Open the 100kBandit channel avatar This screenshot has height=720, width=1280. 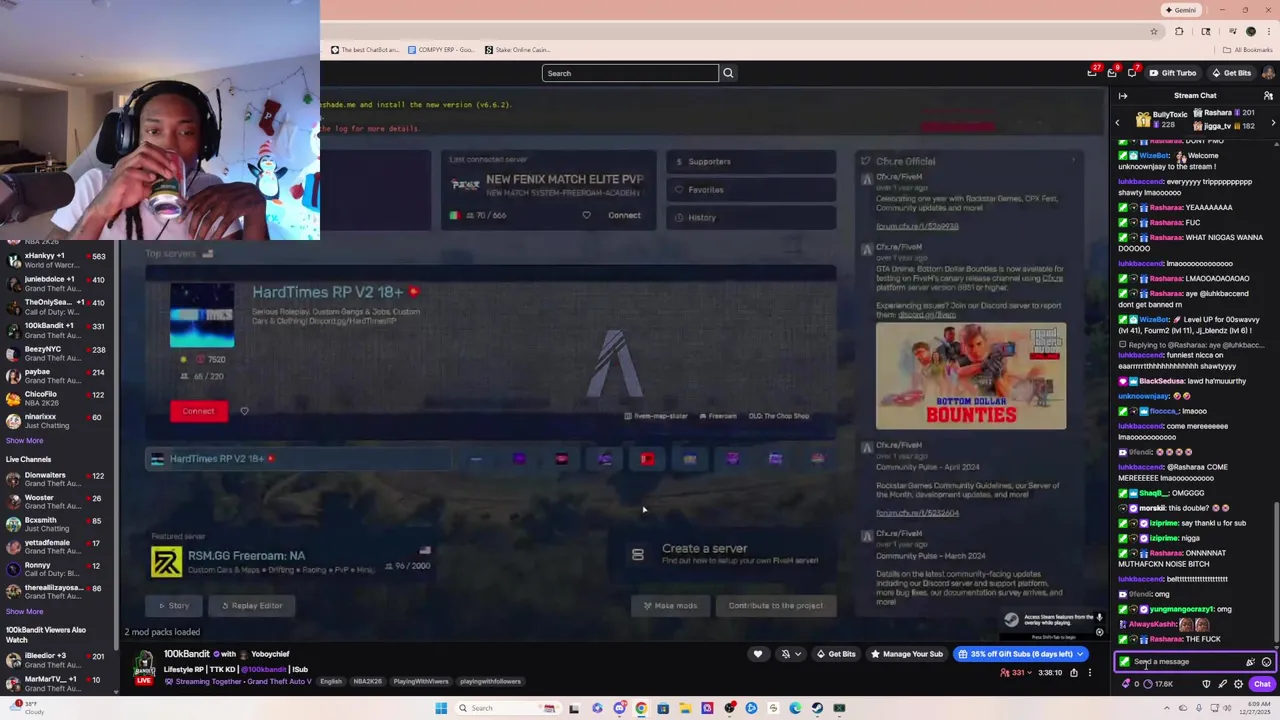tap(144, 663)
